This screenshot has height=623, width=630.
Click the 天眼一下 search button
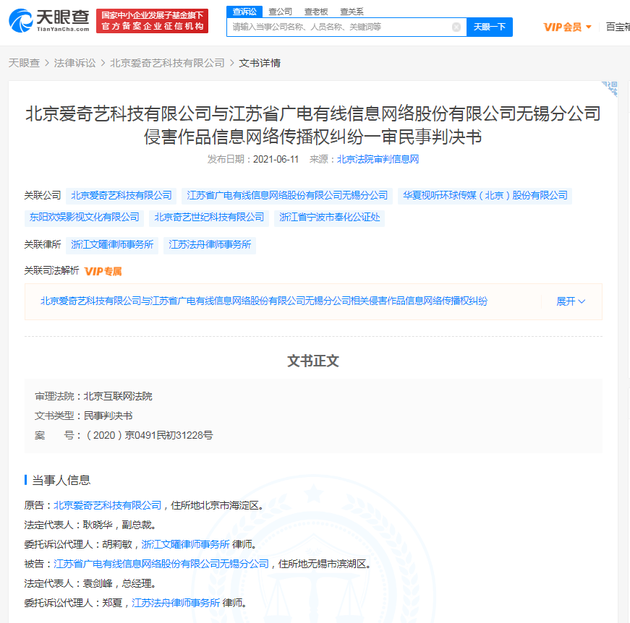click(x=489, y=27)
